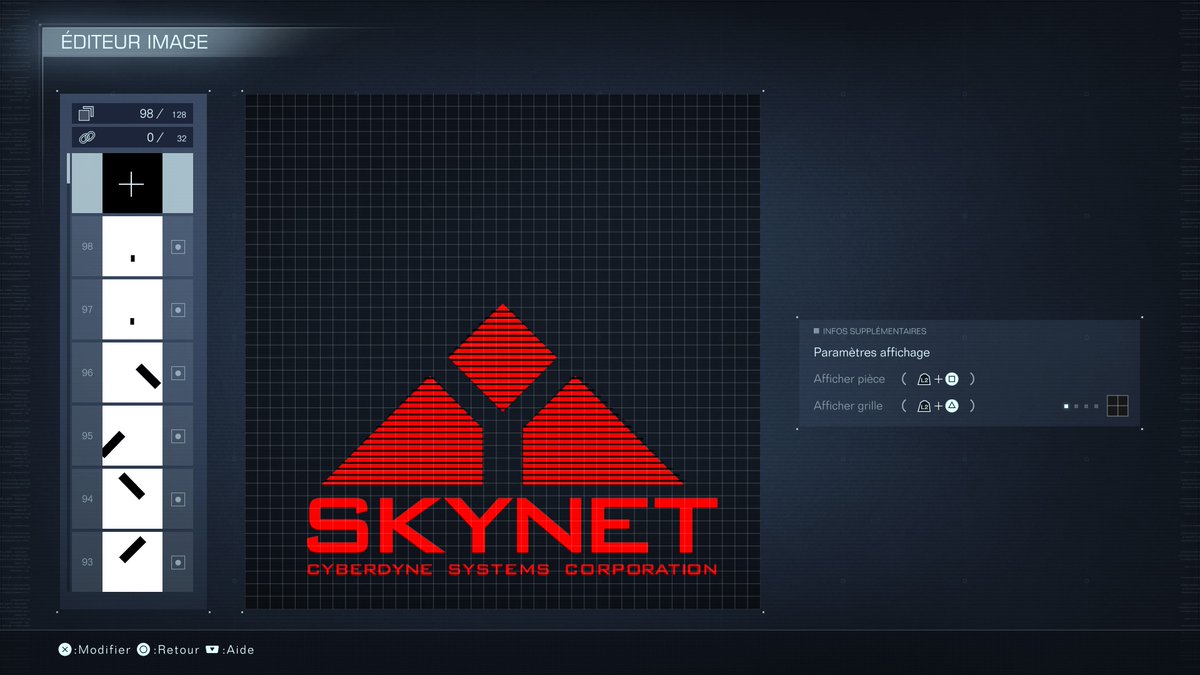This screenshot has height=675, width=1200.
Task: Click row number 94 in layer list
Action: click(87, 499)
